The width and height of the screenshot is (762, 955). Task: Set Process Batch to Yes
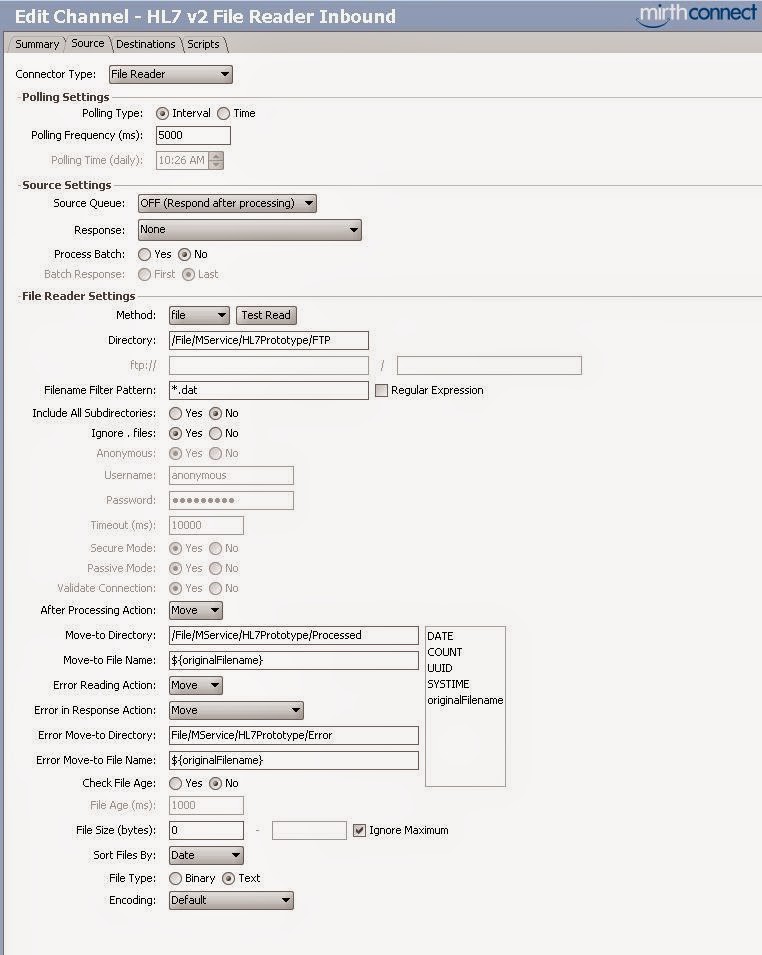[144, 254]
